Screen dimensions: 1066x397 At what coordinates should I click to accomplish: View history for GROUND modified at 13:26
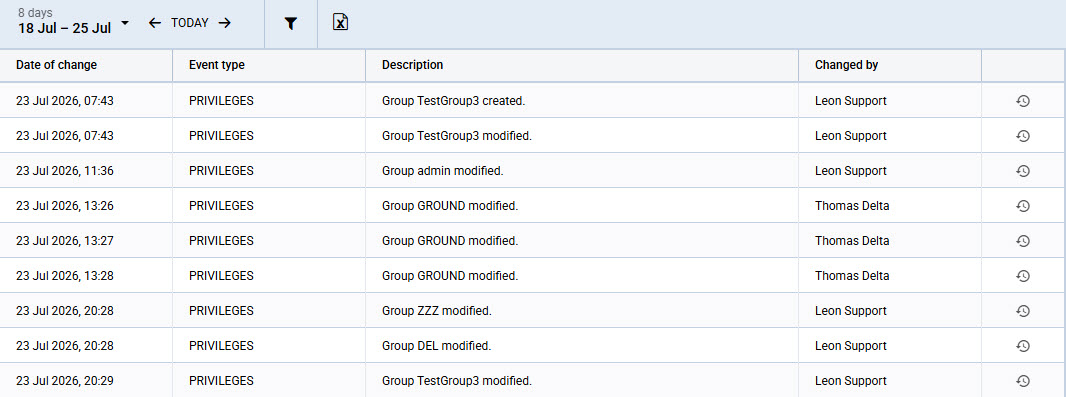1022,206
